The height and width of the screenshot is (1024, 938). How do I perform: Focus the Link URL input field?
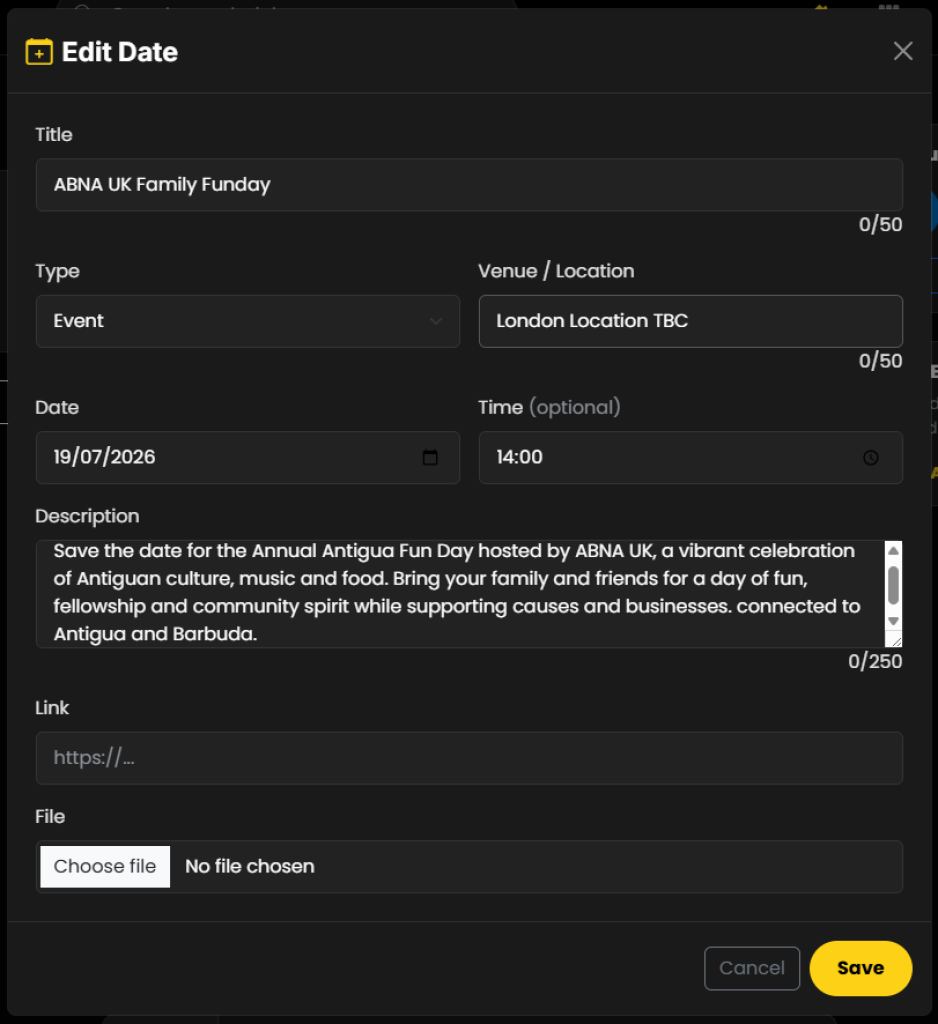(x=468, y=758)
